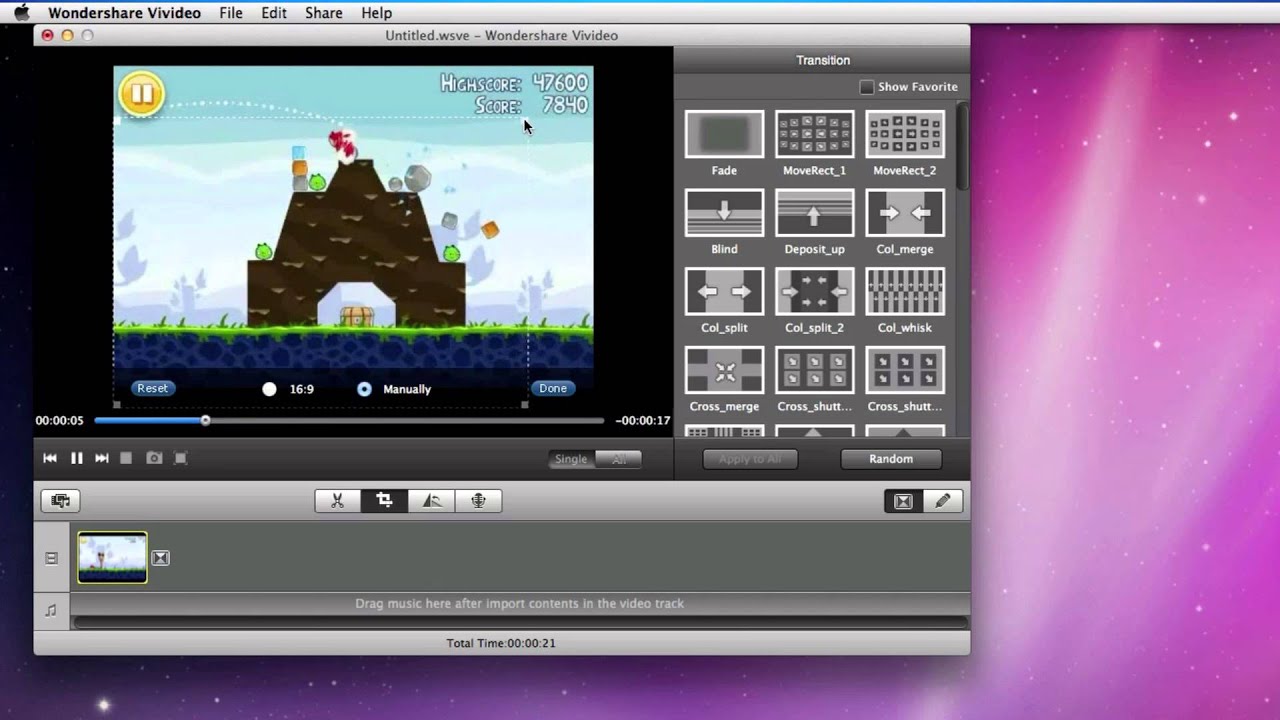Pause the preview playback
The width and height of the screenshot is (1280, 720).
click(x=76, y=458)
